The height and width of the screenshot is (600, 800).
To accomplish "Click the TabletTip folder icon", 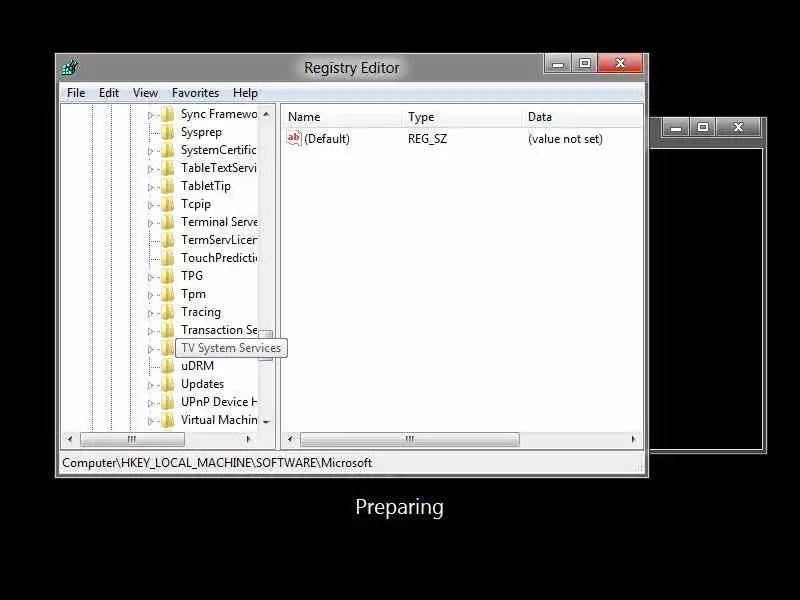I will (x=167, y=186).
